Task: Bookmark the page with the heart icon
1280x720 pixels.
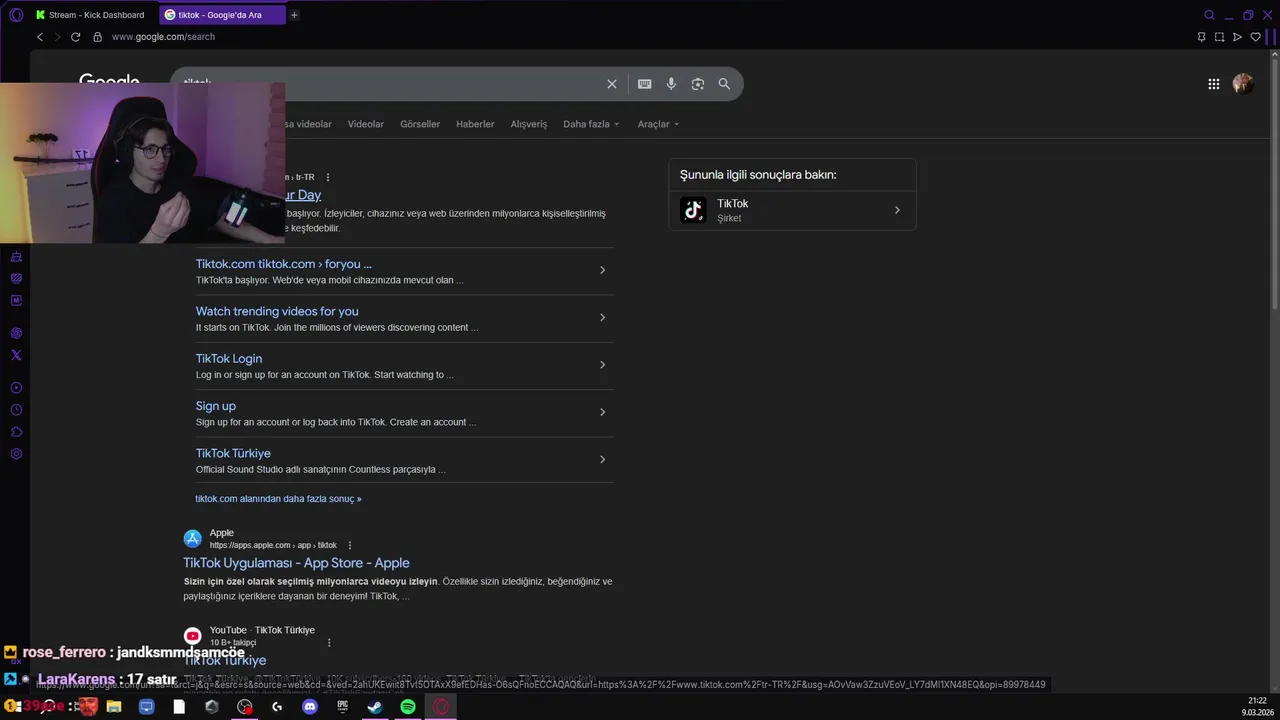Action: click(1256, 37)
